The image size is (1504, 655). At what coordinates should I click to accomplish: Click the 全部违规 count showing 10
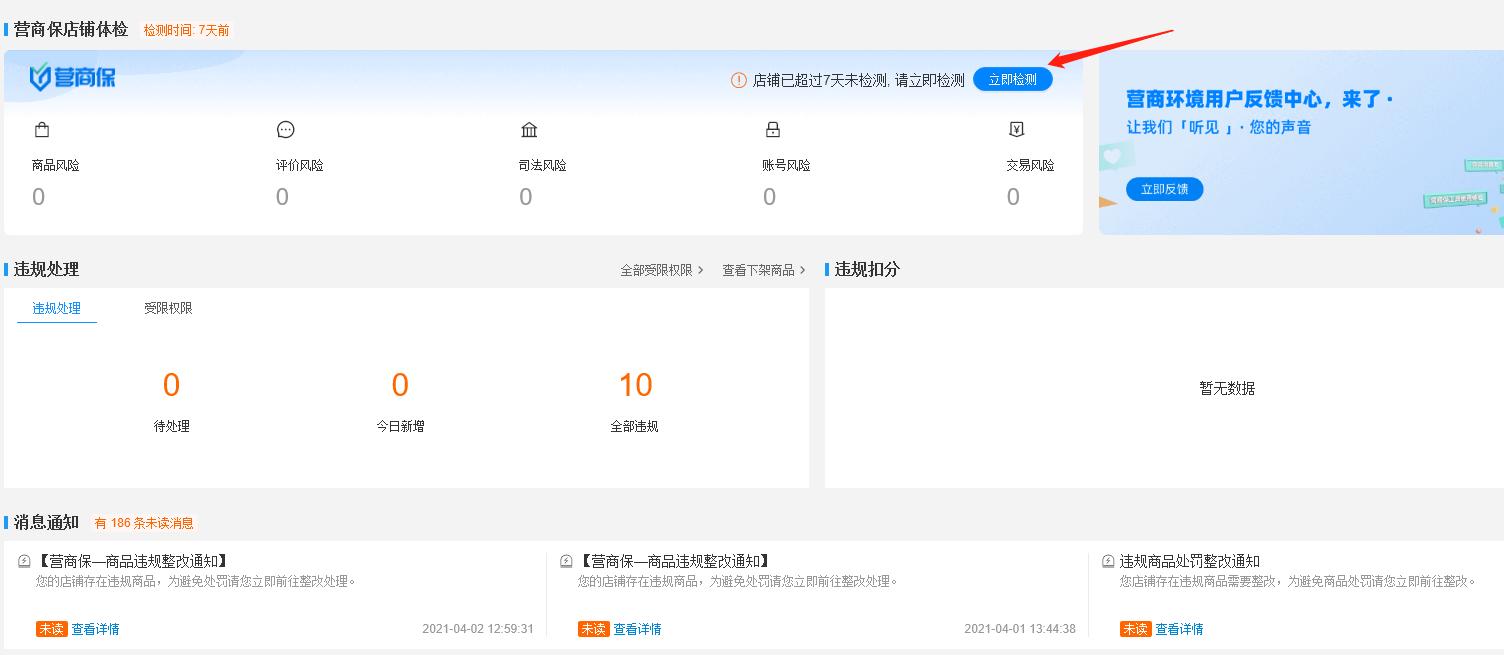[x=634, y=384]
